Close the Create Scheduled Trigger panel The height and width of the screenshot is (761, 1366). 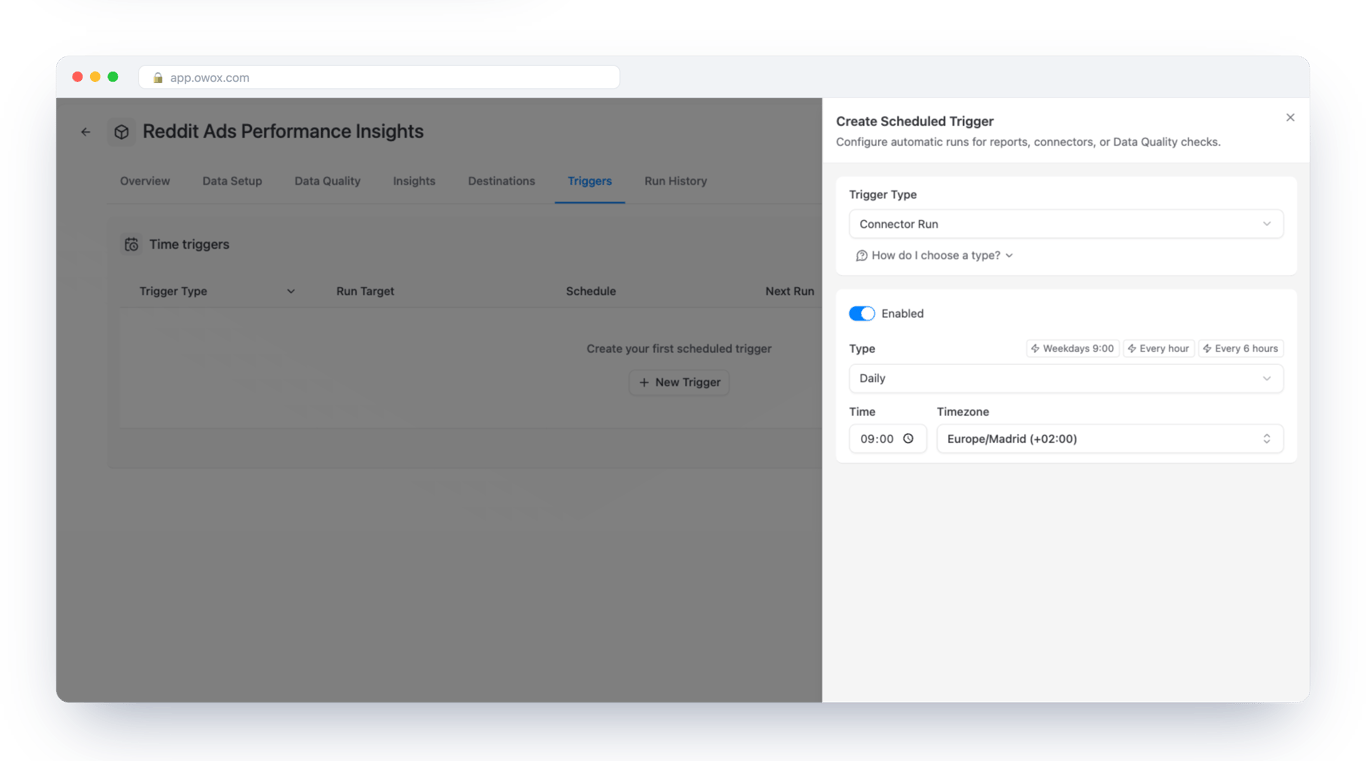click(x=1290, y=118)
